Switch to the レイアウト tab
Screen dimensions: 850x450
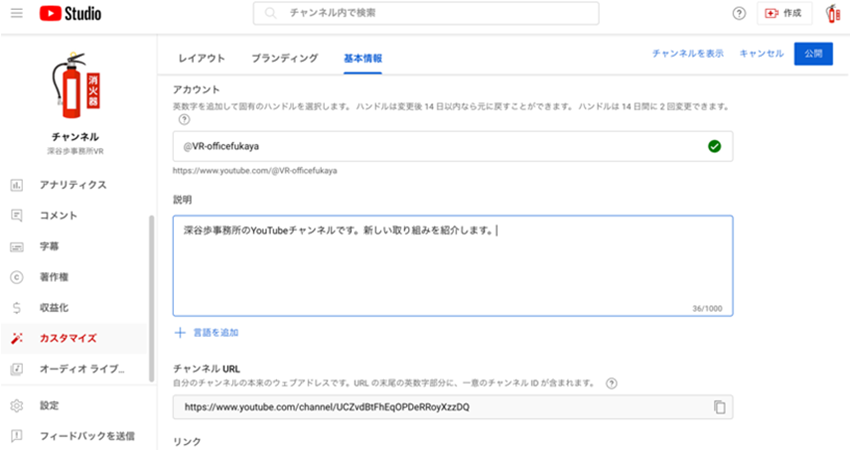(201, 59)
